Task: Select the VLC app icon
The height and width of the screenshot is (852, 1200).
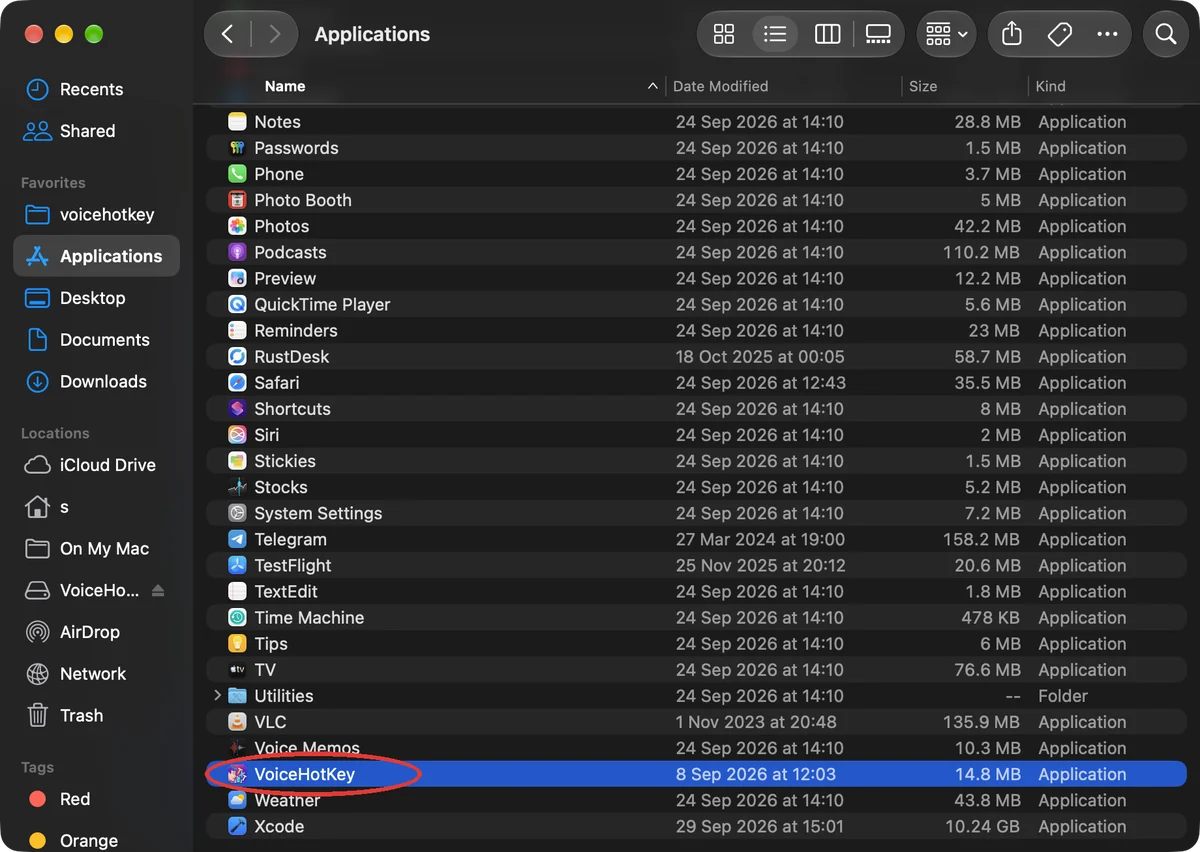Action: point(237,722)
